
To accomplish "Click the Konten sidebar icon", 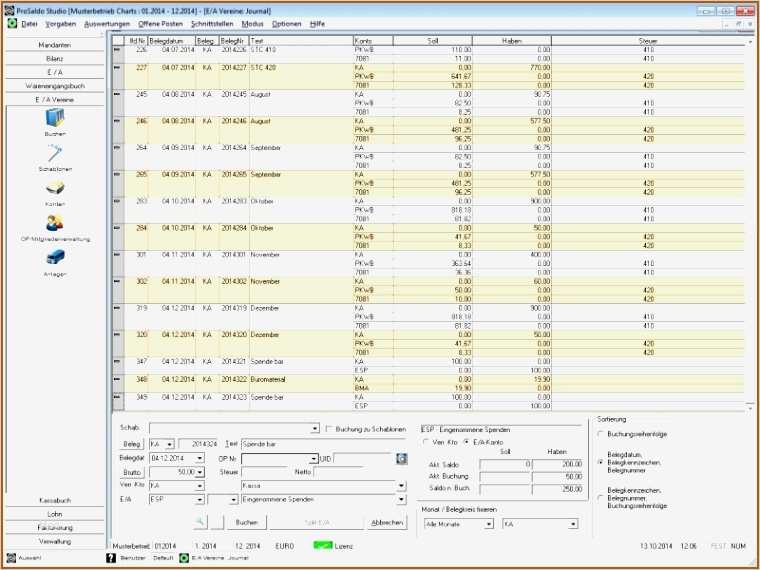I will click(55, 188).
